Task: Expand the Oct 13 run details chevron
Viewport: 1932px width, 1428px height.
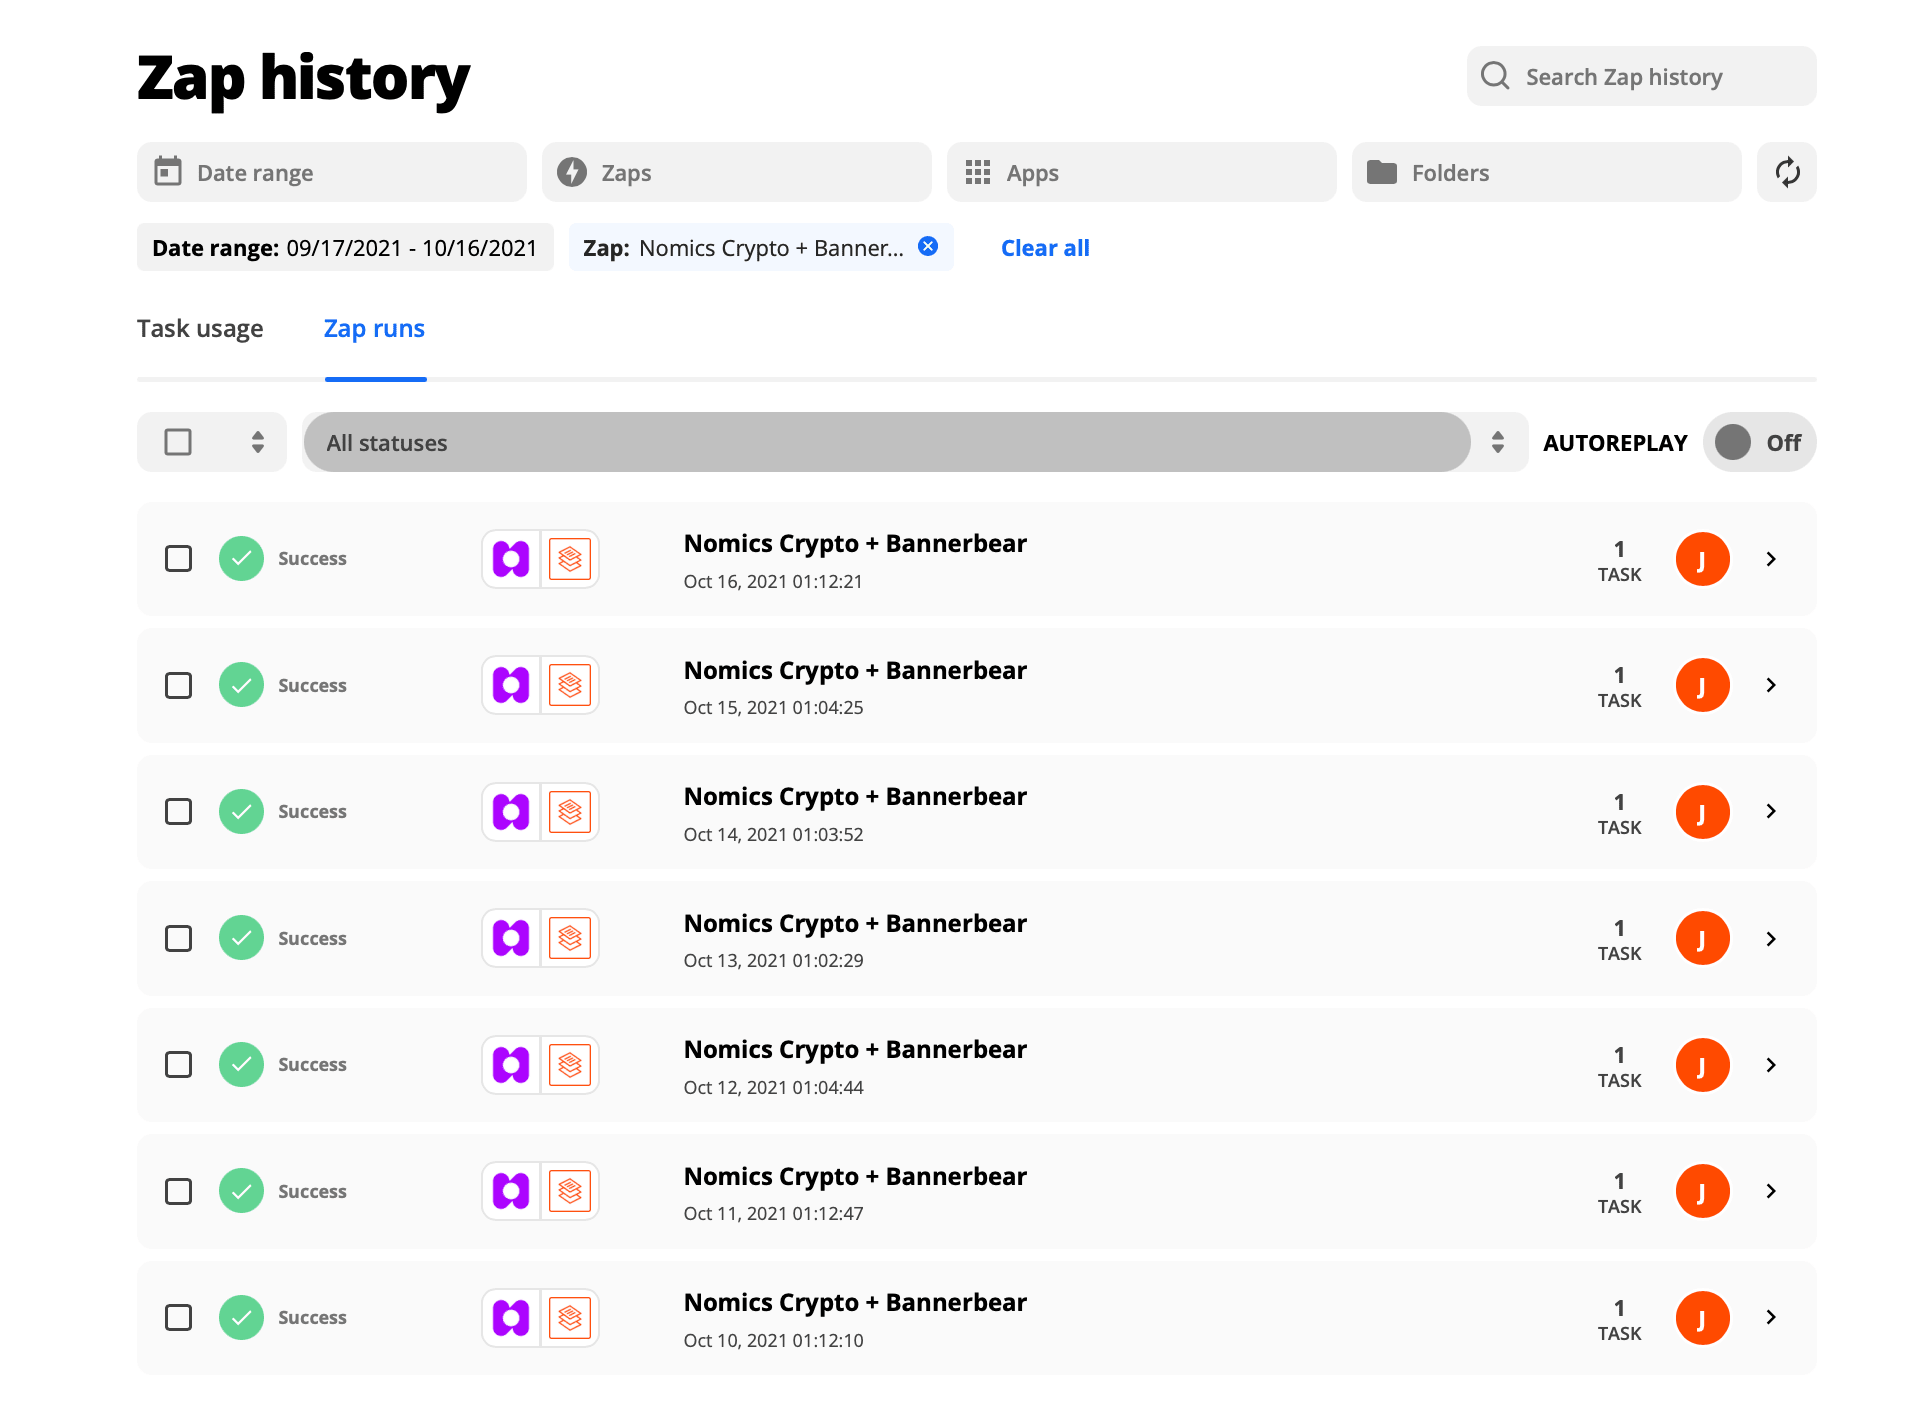Action: coord(1771,938)
